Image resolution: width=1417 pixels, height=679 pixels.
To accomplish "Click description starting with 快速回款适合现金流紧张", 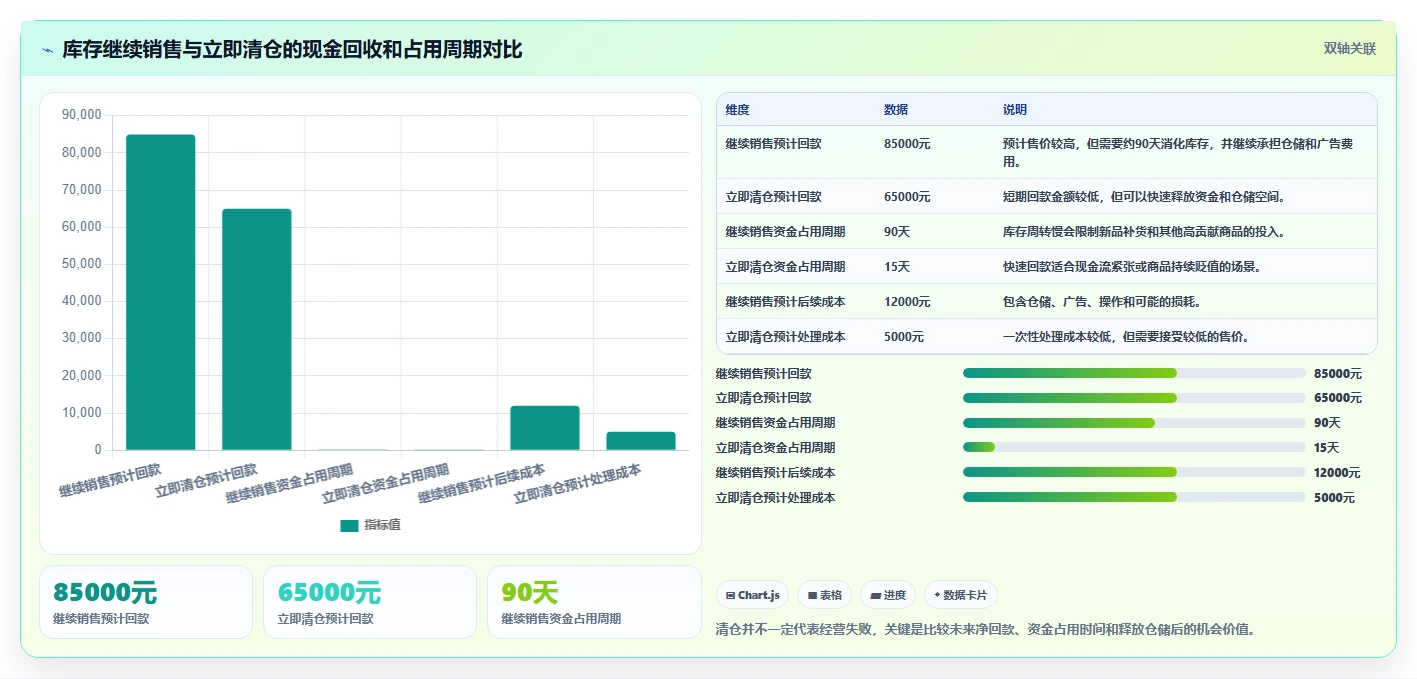I will point(1132,267).
